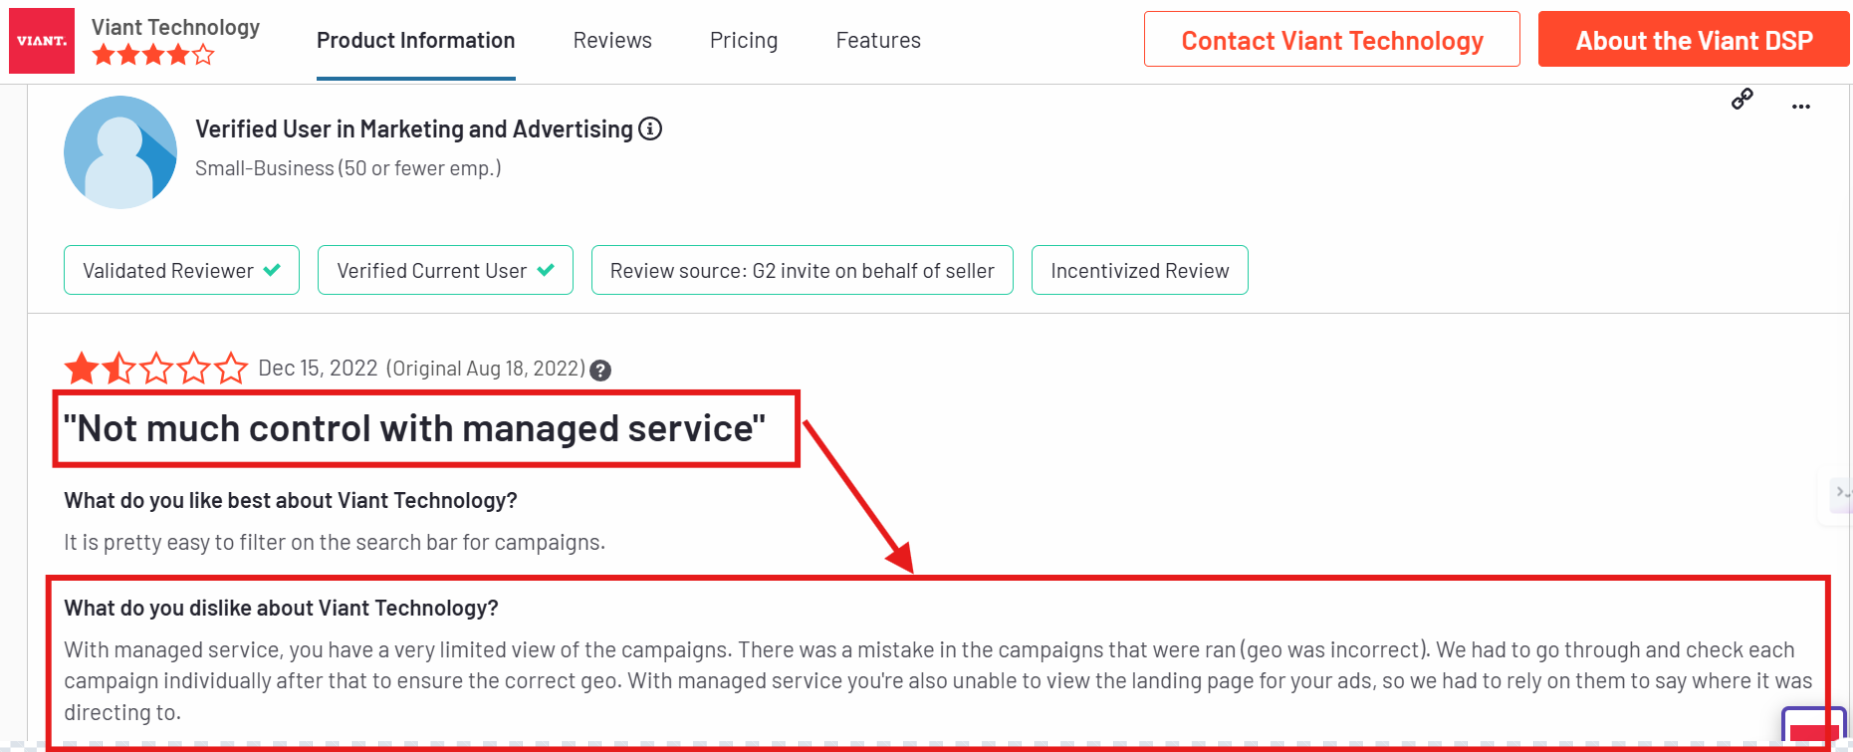Click 'What do you dislike' heading
1853x752 pixels.
[281, 608]
